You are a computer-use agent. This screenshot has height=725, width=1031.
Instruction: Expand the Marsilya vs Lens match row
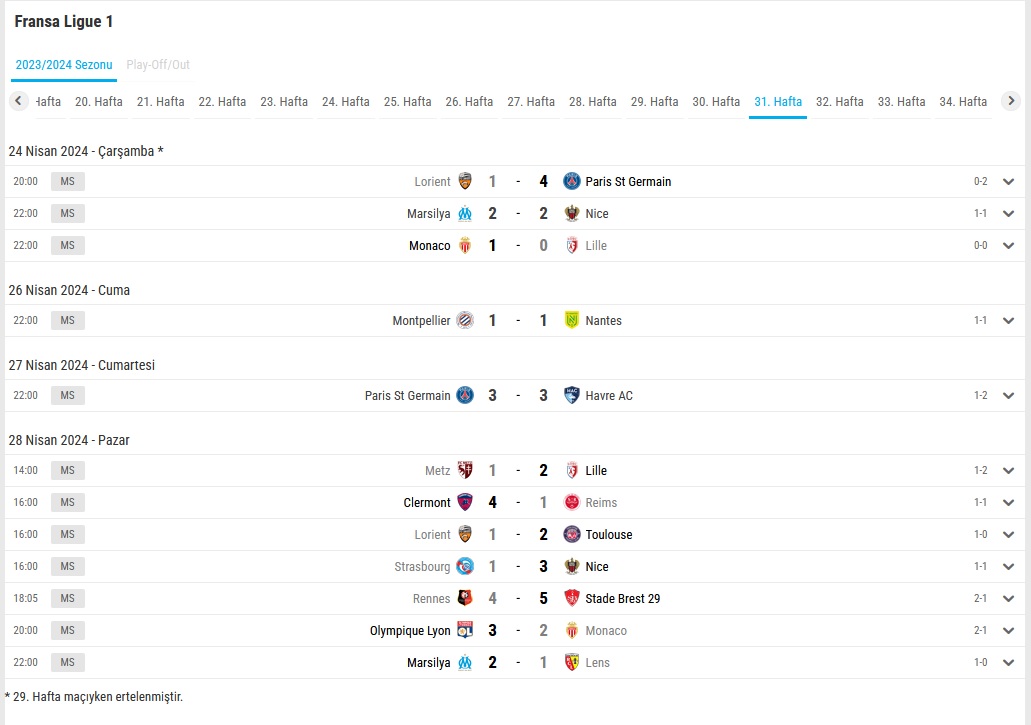1009,662
